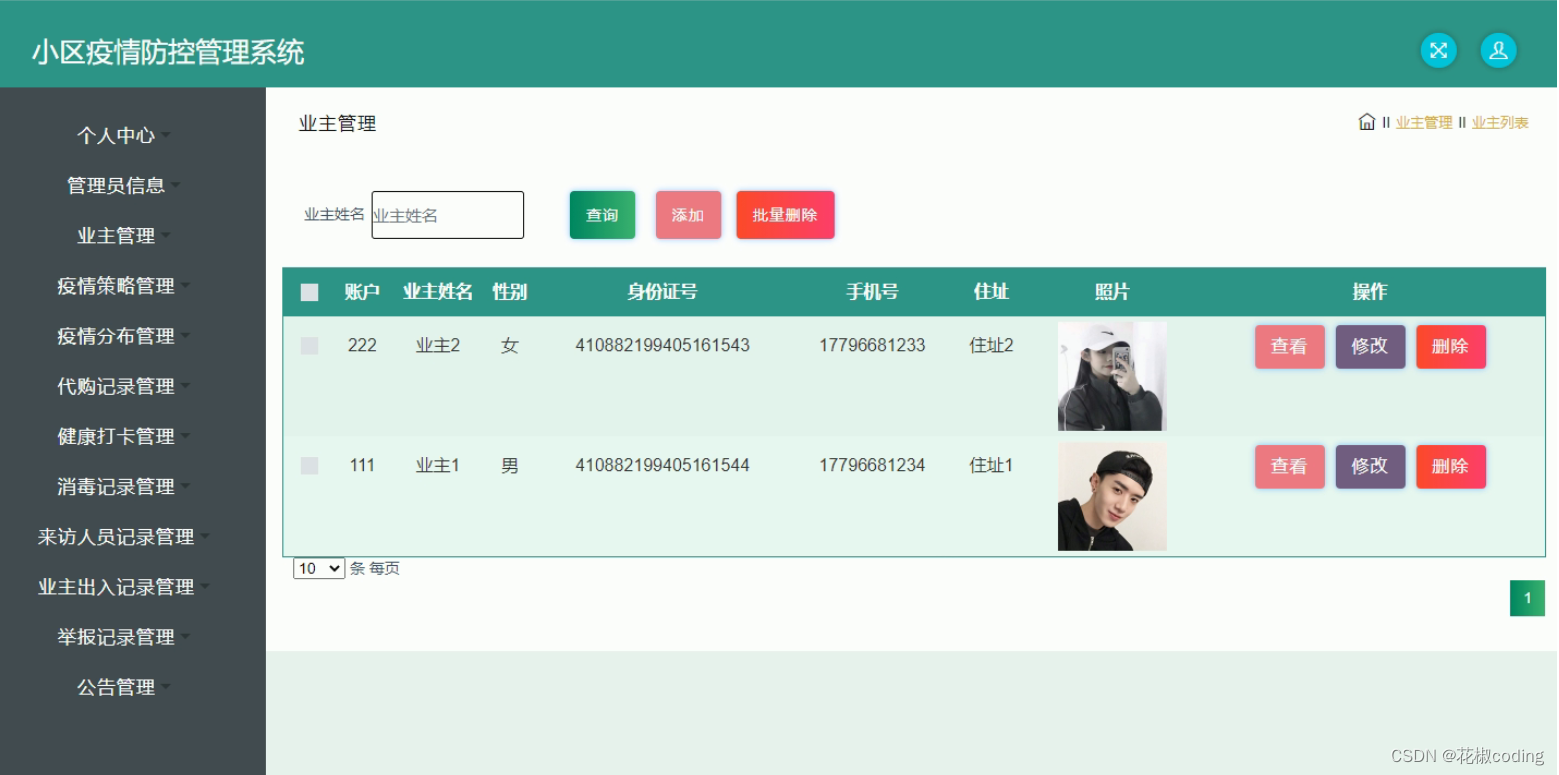Click the 住址 column header
This screenshot has height=775, width=1559.
coord(991,292)
